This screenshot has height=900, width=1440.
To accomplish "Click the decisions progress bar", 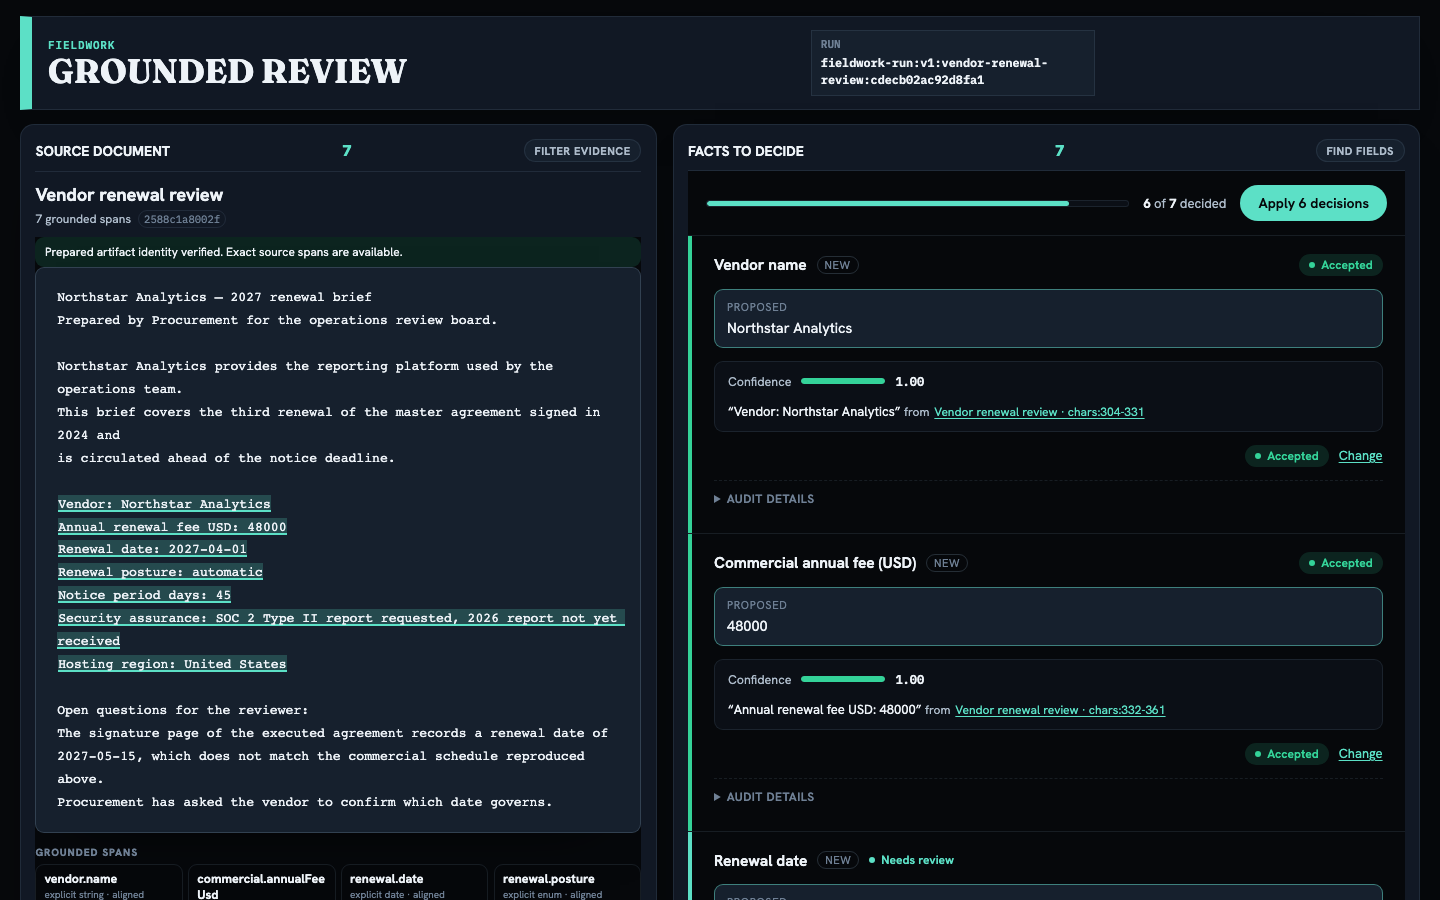I will tap(917, 203).
